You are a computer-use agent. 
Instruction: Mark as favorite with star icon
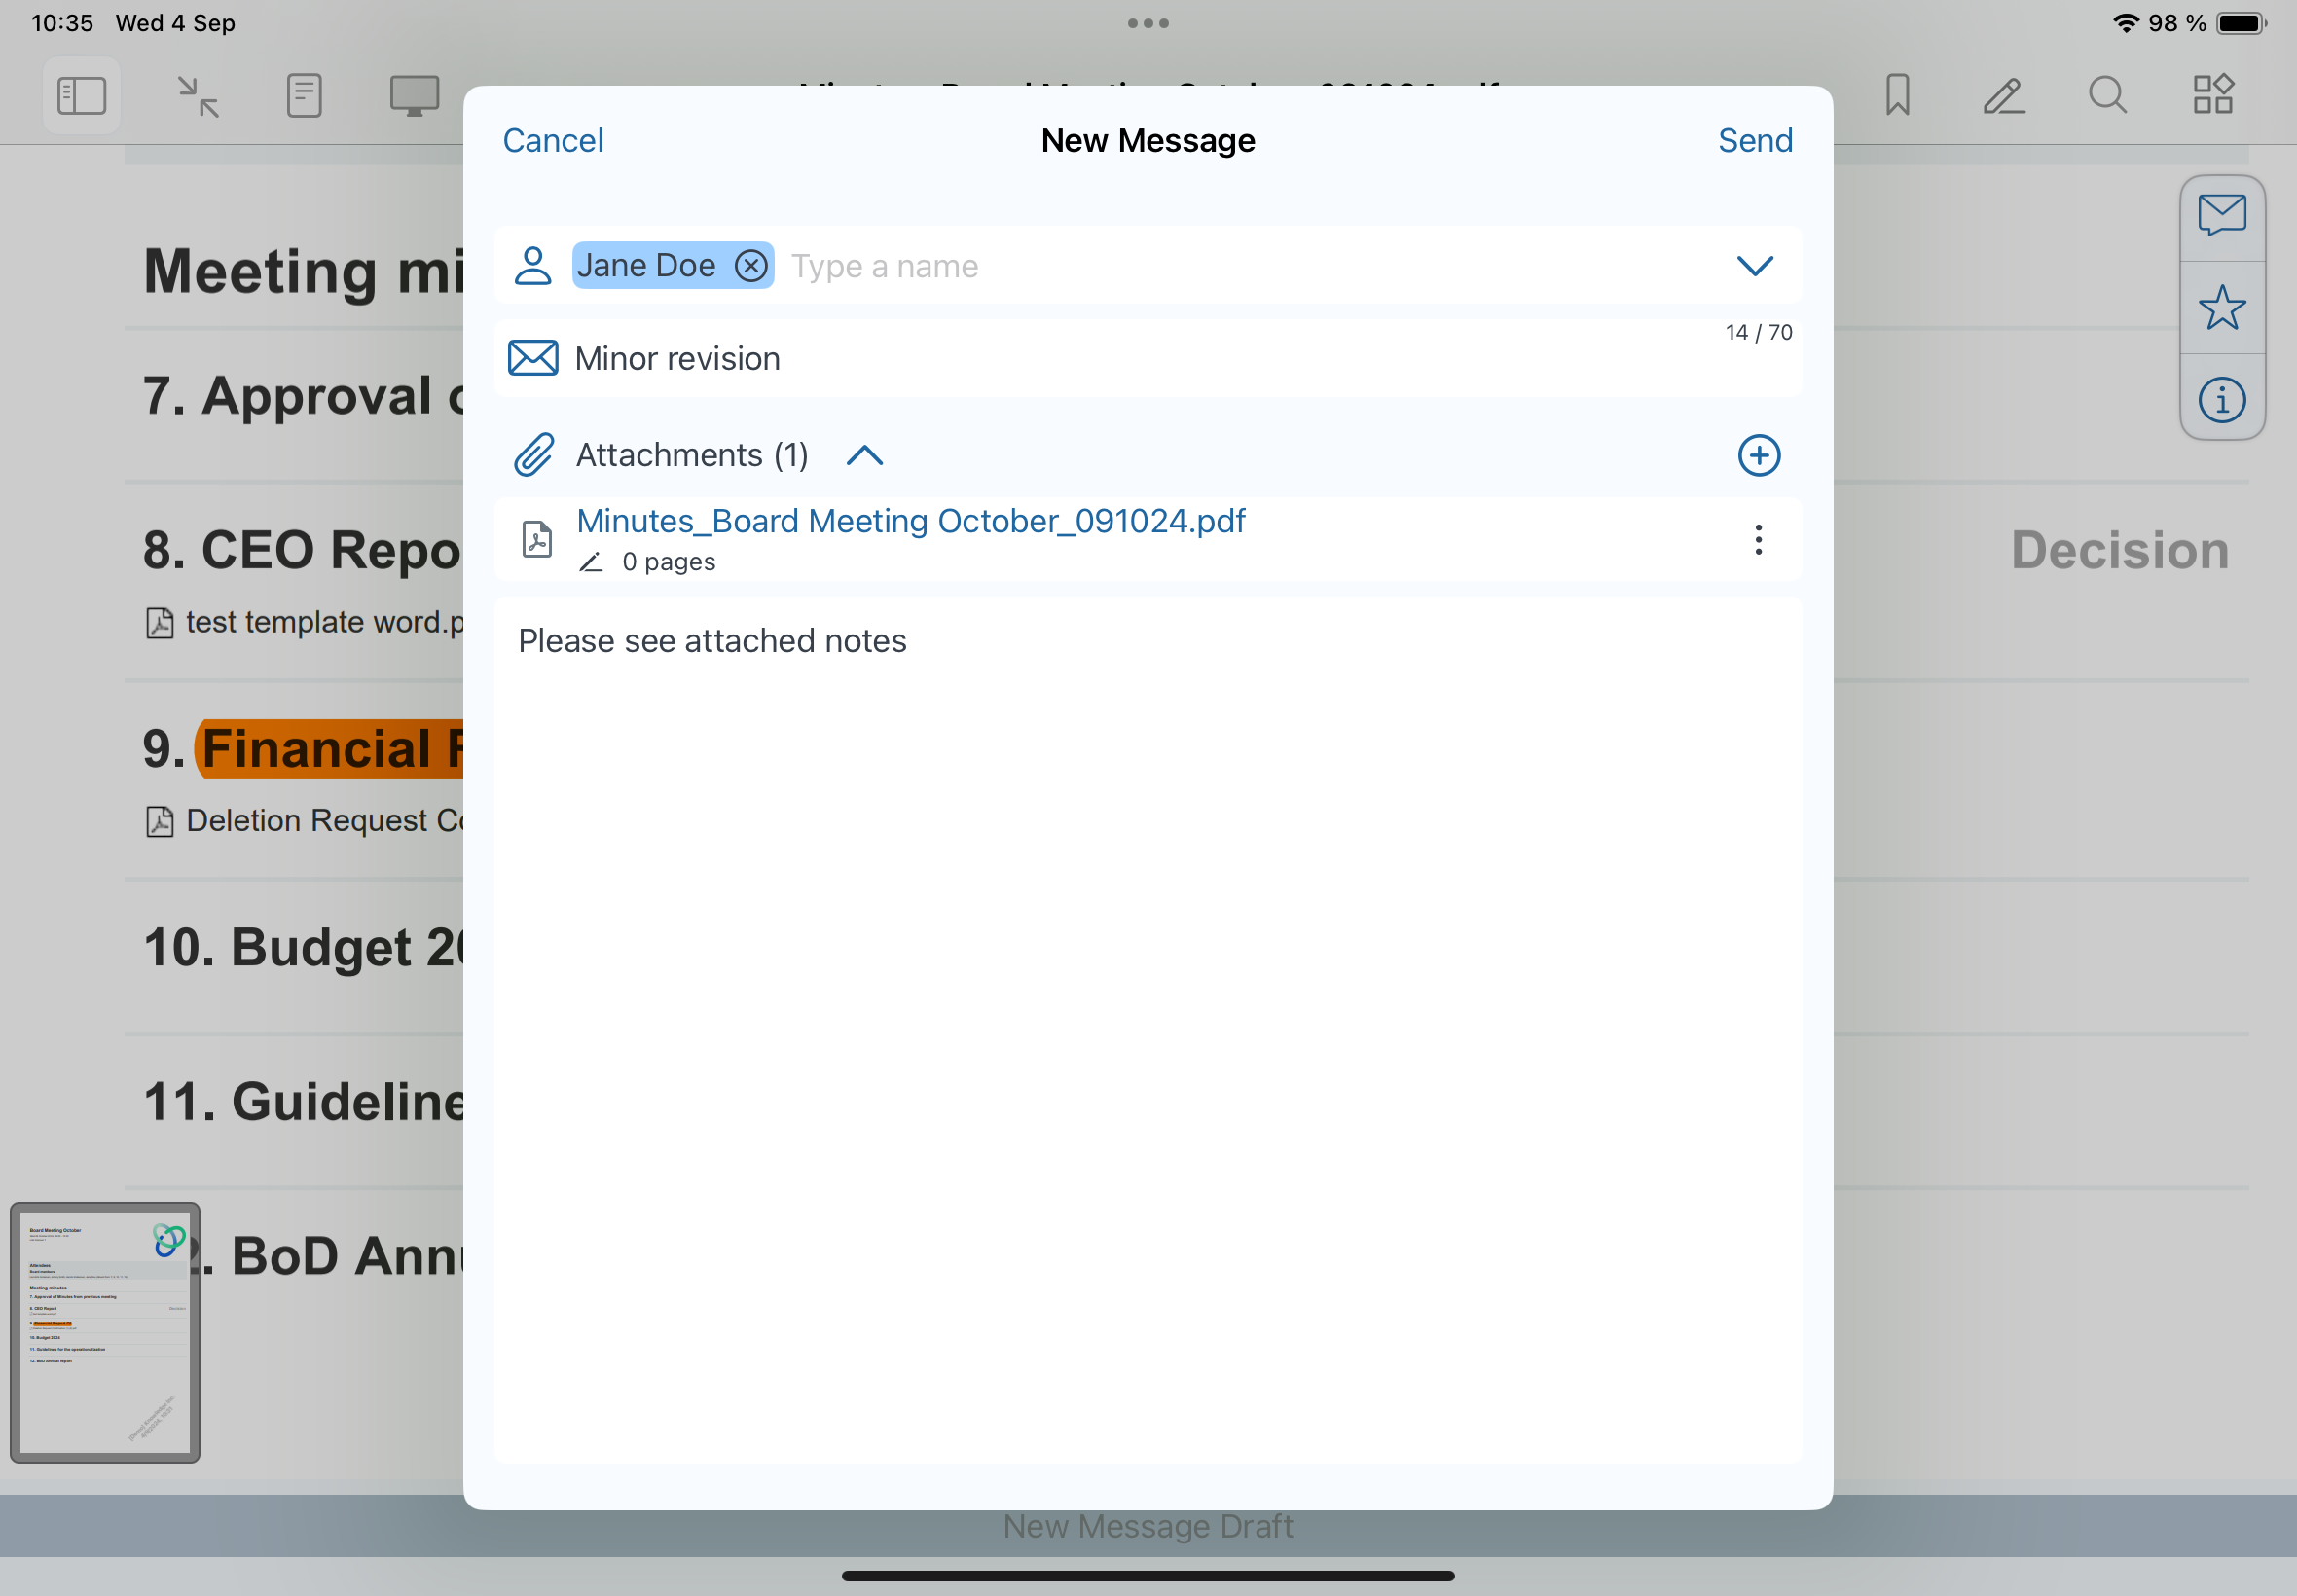(2222, 308)
